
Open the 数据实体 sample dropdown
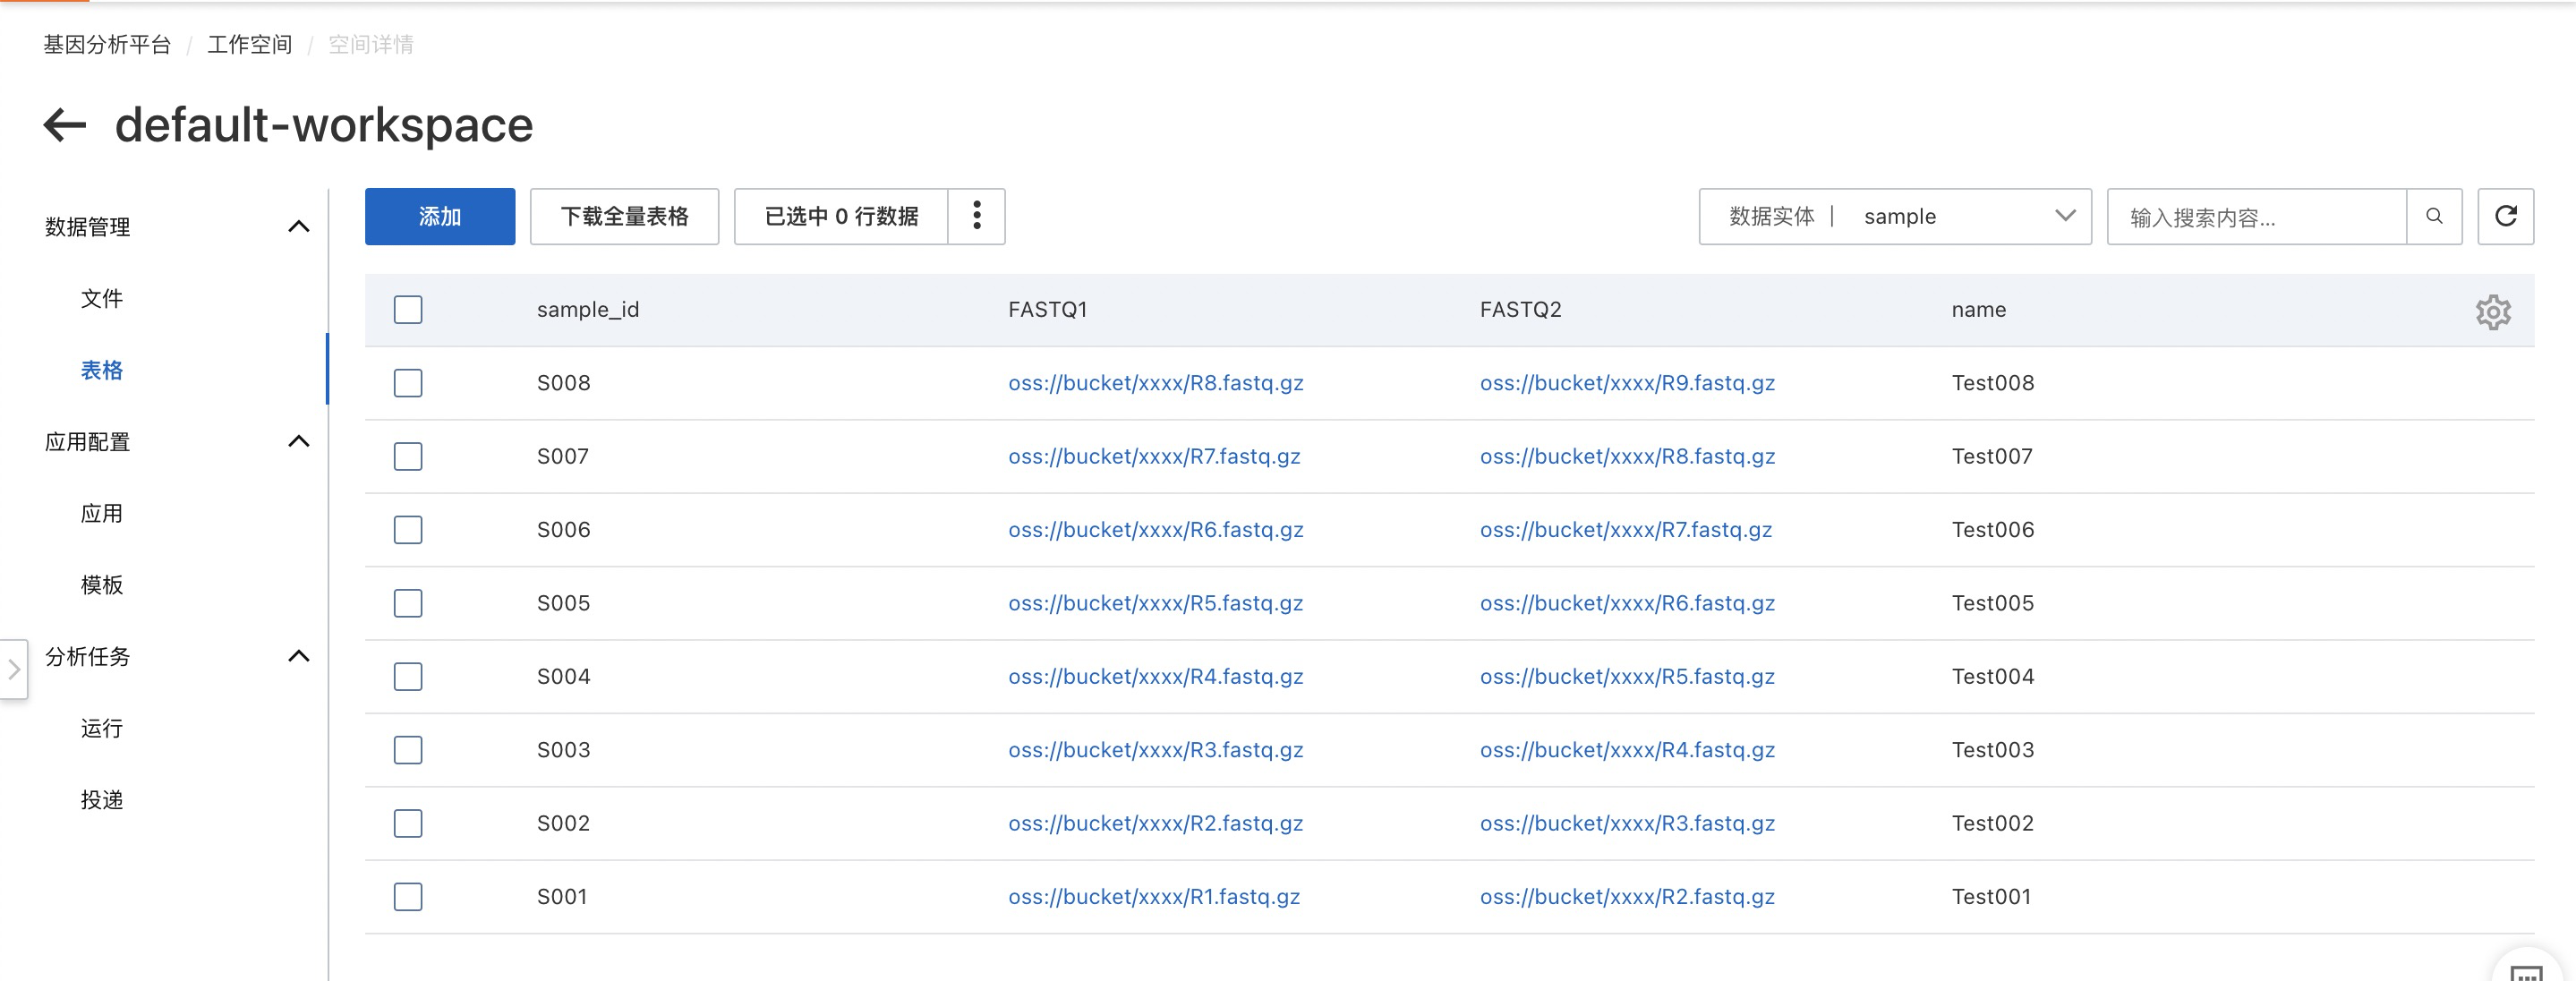point(1895,216)
